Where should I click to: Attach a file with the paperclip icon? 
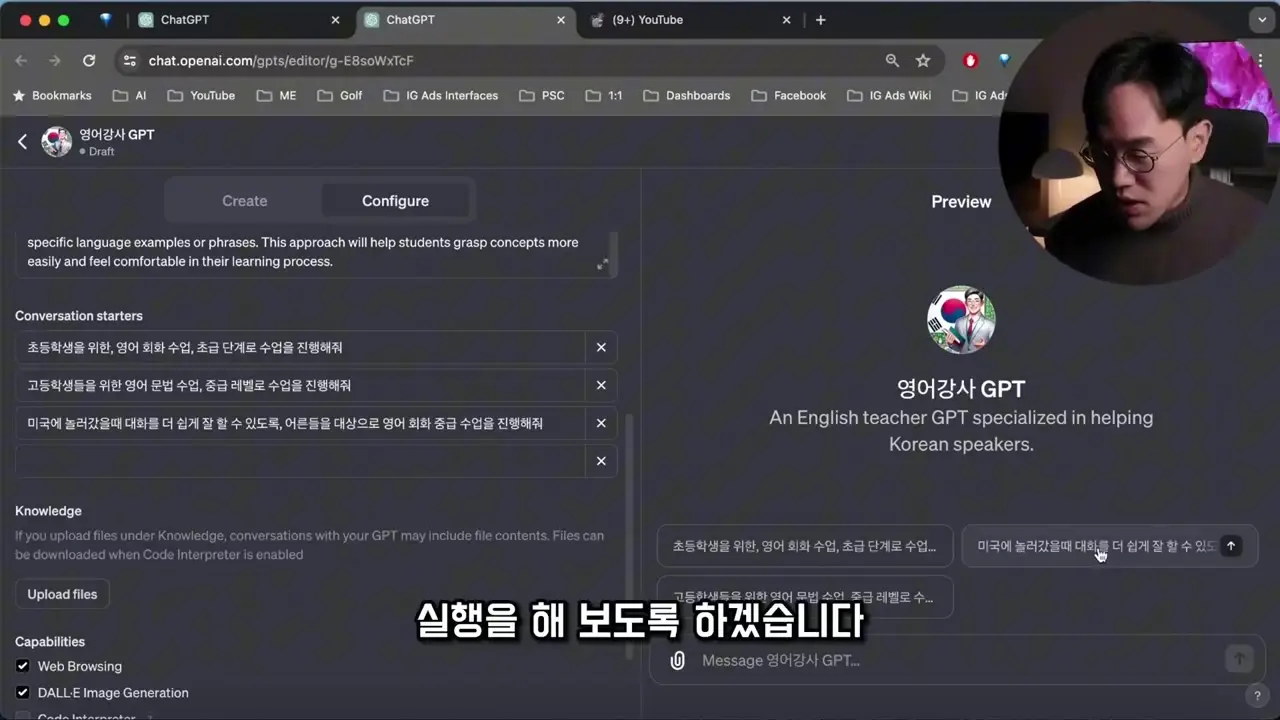click(677, 660)
